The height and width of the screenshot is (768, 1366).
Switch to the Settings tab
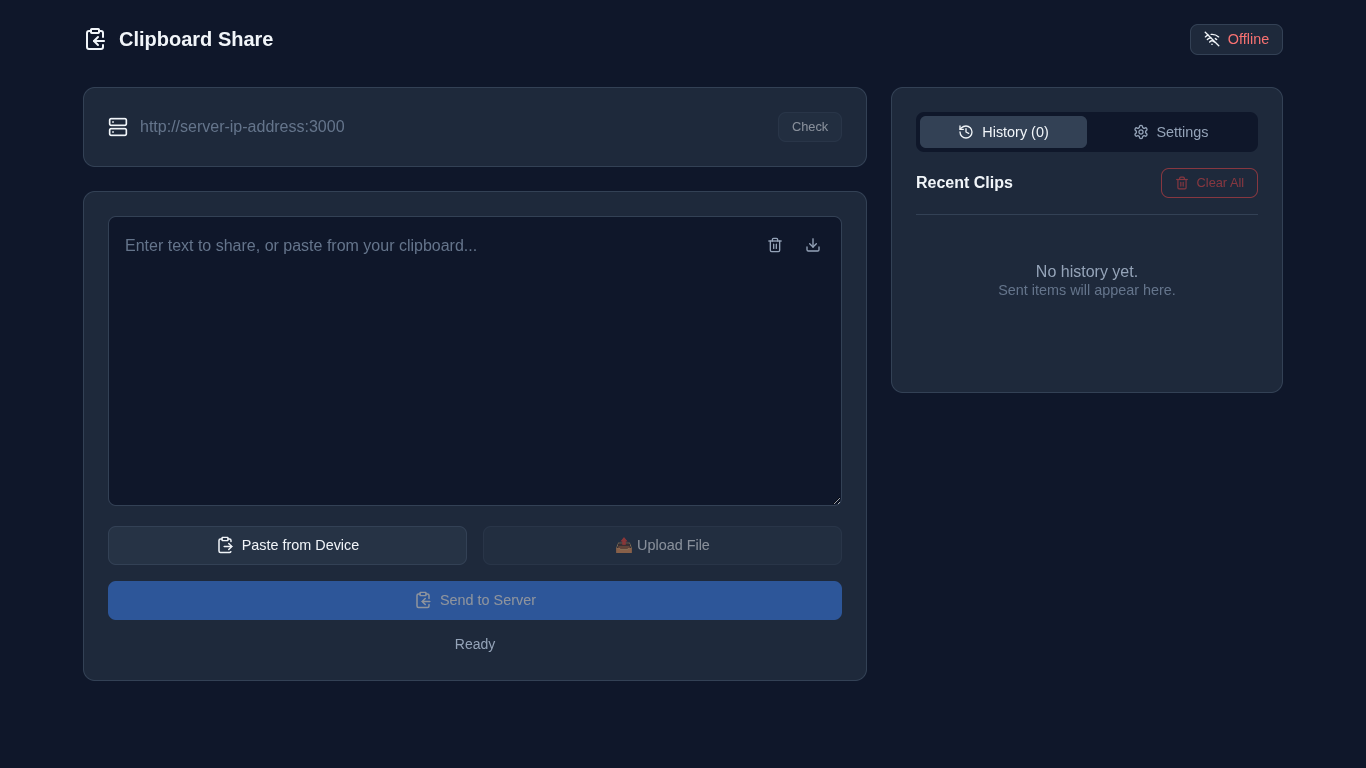pyautogui.click(x=1170, y=132)
